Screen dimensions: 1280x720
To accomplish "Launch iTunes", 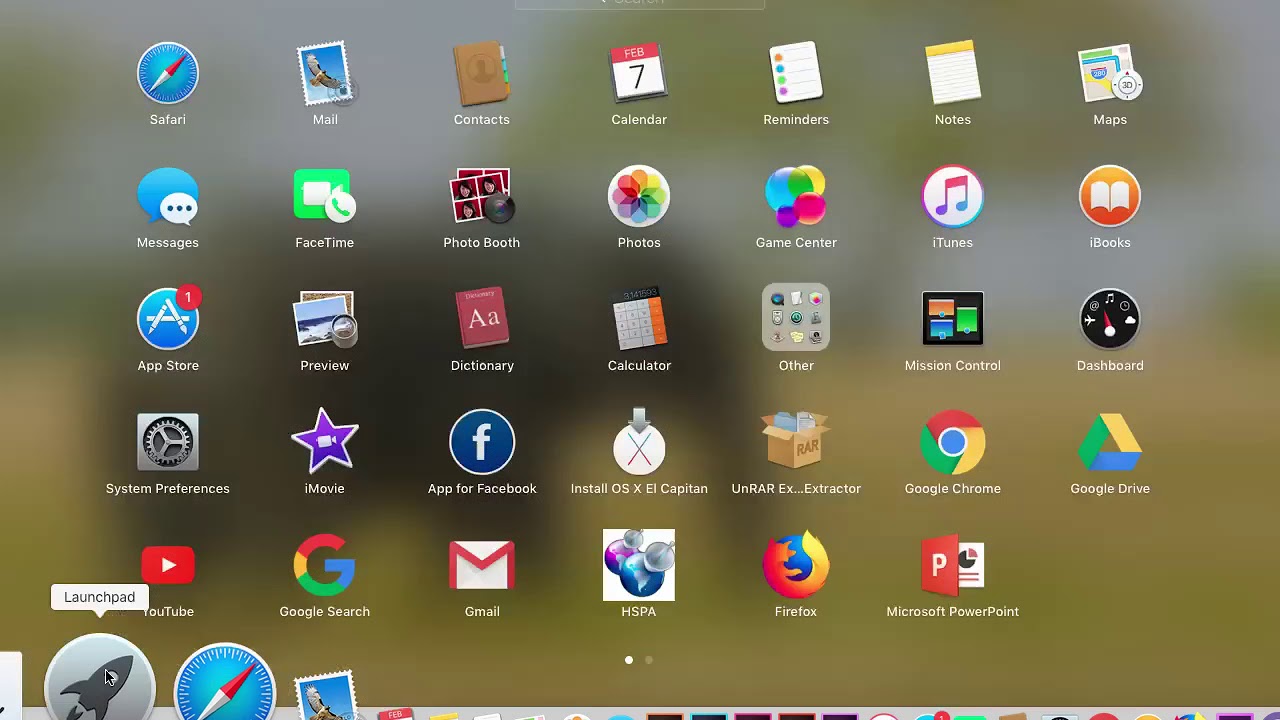I will [953, 197].
